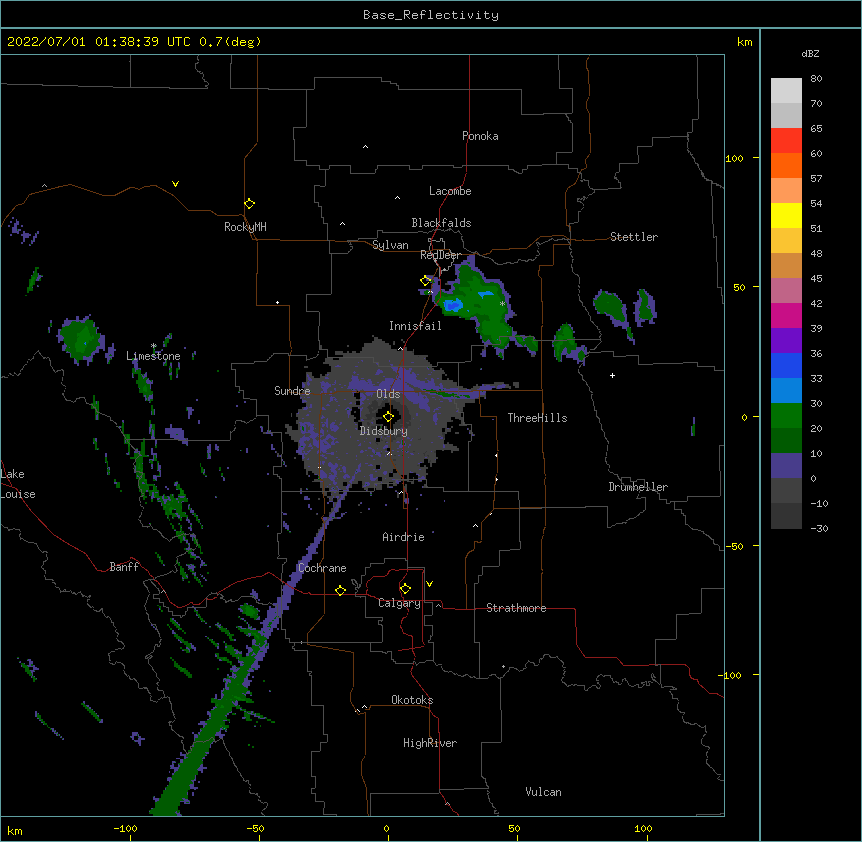This screenshot has height=842, width=862.
Task: Click the Vulcan city label
Action: coord(543,792)
